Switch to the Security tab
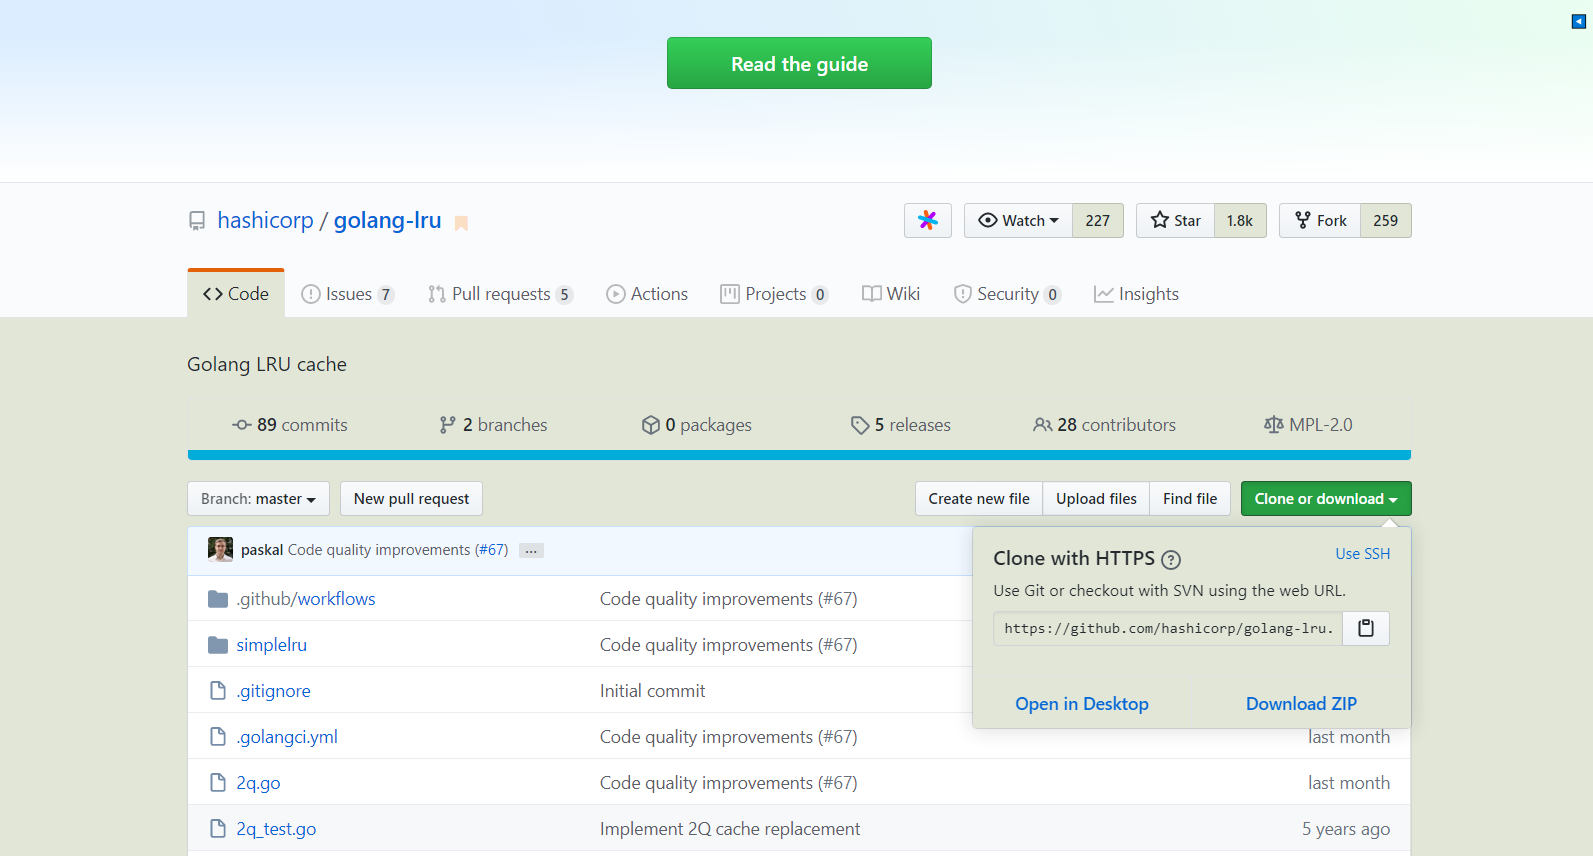 point(1007,294)
